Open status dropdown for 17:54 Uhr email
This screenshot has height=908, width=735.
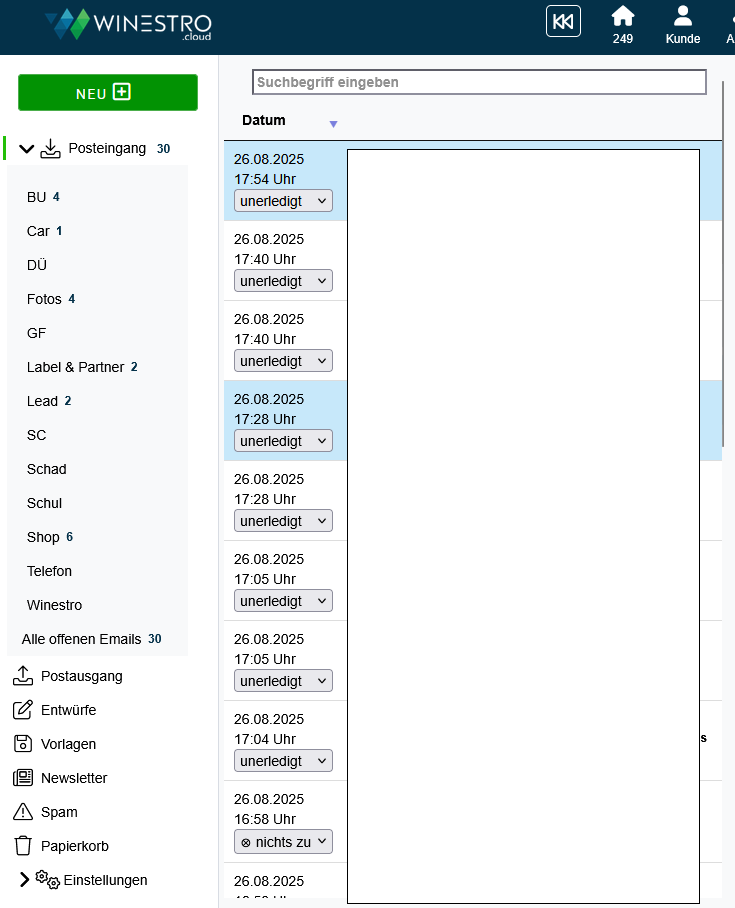point(283,201)
